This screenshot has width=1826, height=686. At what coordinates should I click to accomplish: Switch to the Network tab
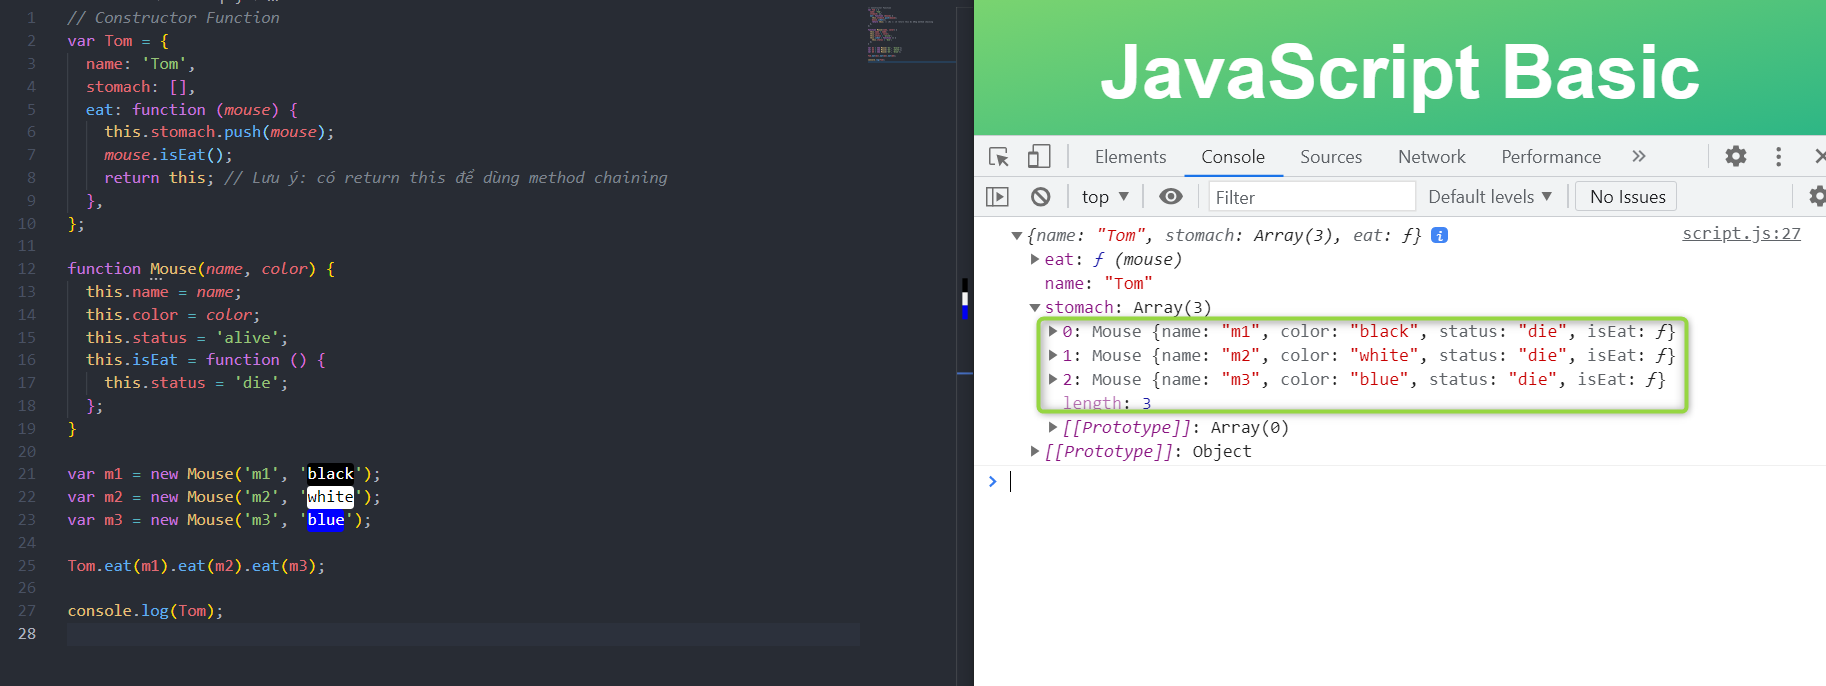coord(1432,157)
